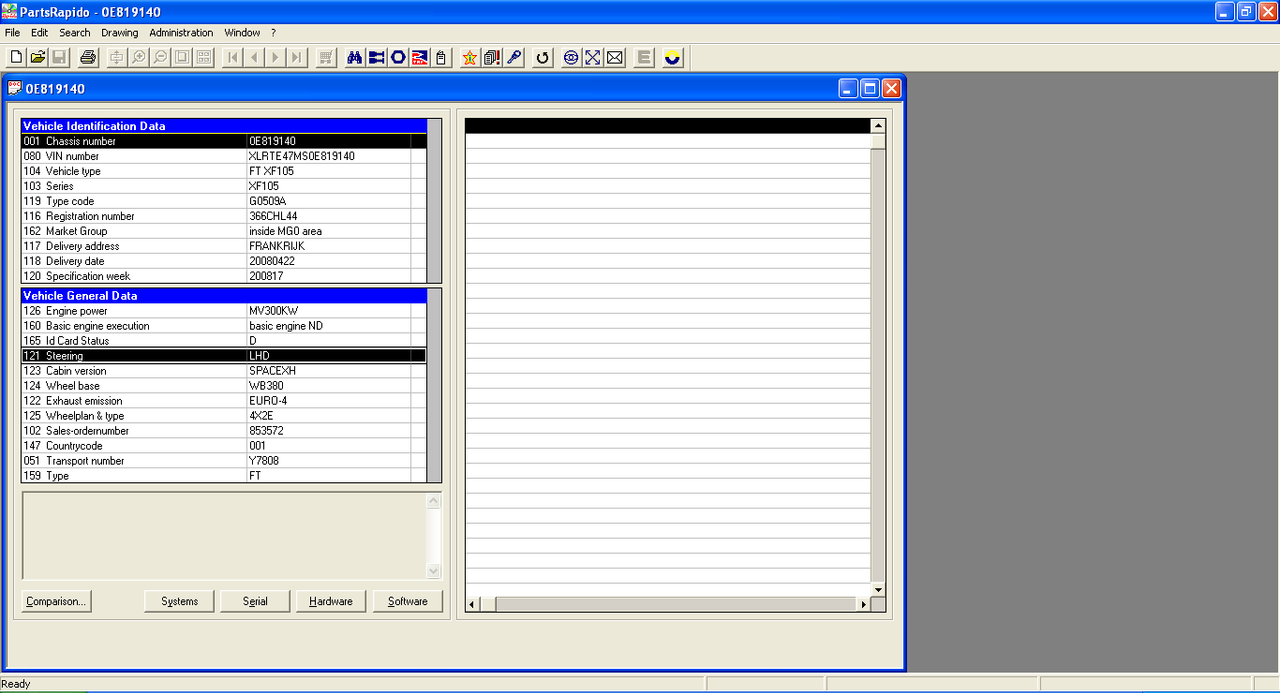Image resolution: width=1280 pixels, height=693 pixels.
Task: Click the blue circle ring toolbar icon
Action: [398, 58]
